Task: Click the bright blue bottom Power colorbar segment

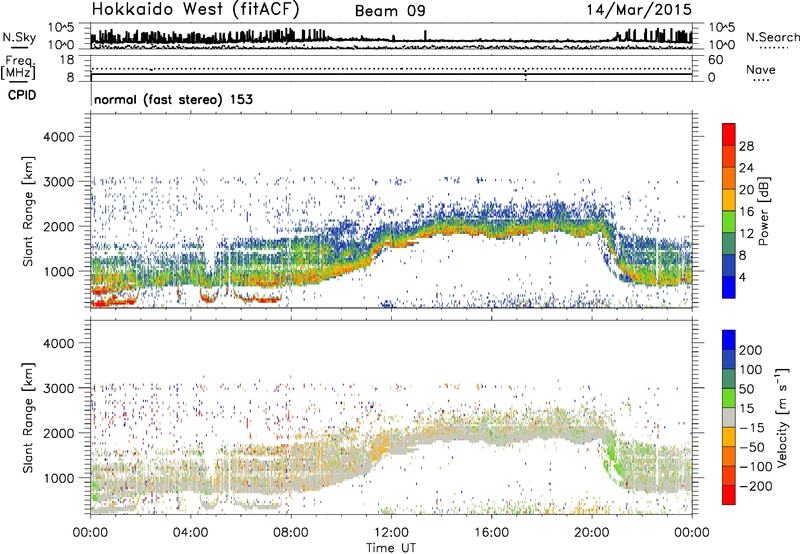Action: [729, 287]
